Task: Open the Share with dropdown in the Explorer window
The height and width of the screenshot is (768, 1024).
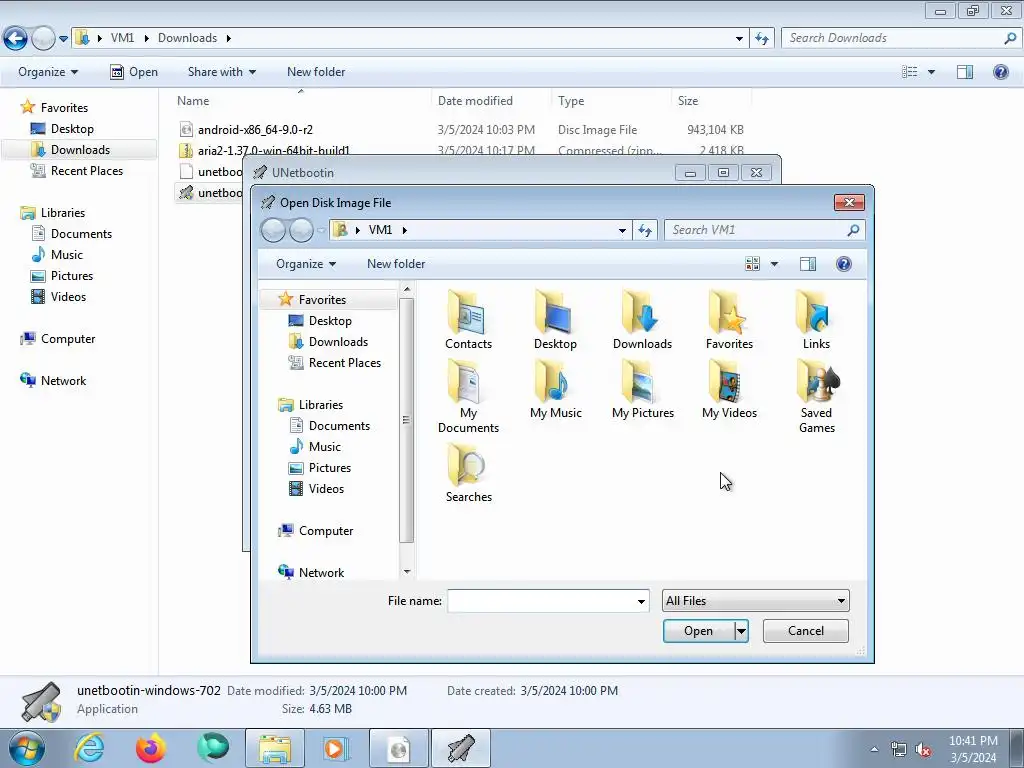Action: click(221, 72)
